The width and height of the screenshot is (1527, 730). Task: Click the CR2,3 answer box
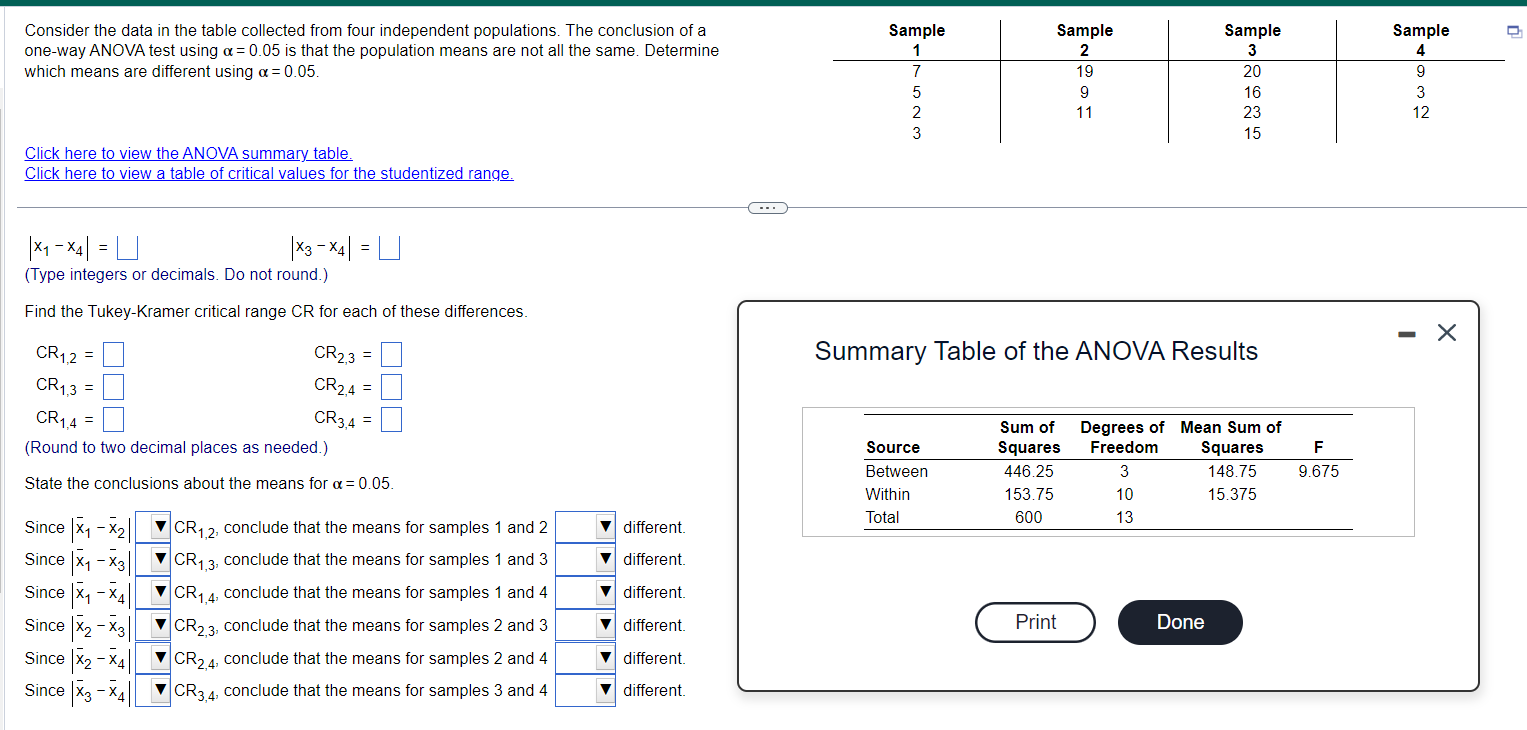(x=391, y=353)
